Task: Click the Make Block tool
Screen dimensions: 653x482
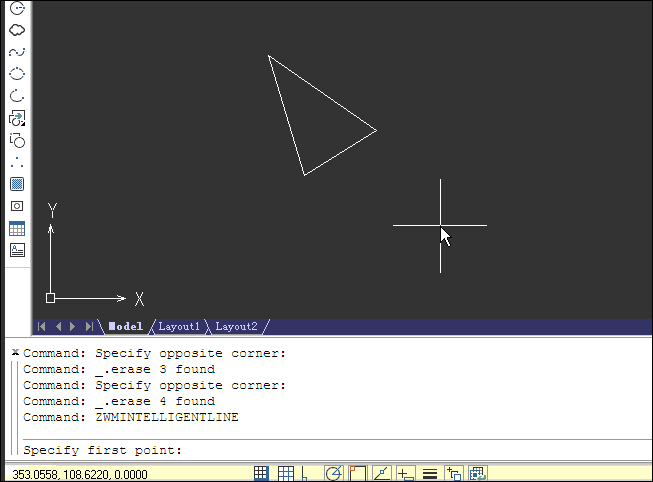Action: point(17,140)
